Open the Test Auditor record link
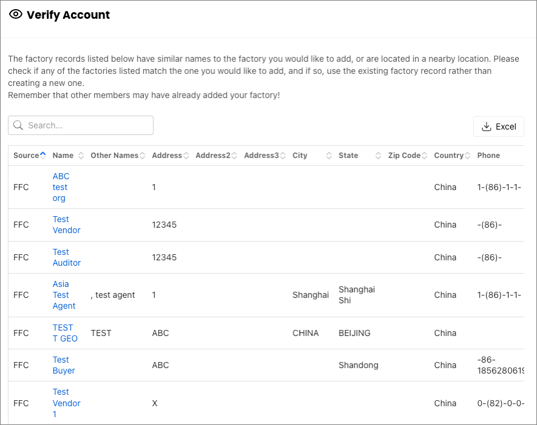The height and width of the screenshot is (425, 537). coord(66,257)
